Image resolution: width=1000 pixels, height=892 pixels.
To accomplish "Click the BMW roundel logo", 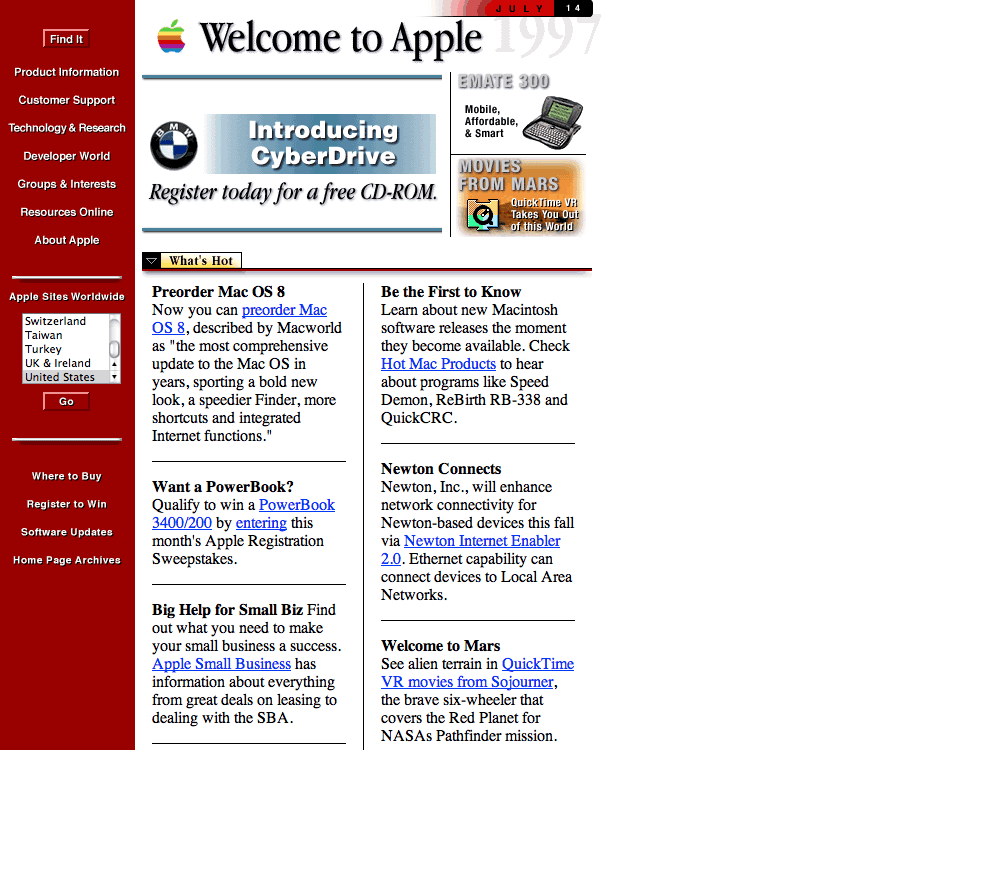I will coord(173,145).
